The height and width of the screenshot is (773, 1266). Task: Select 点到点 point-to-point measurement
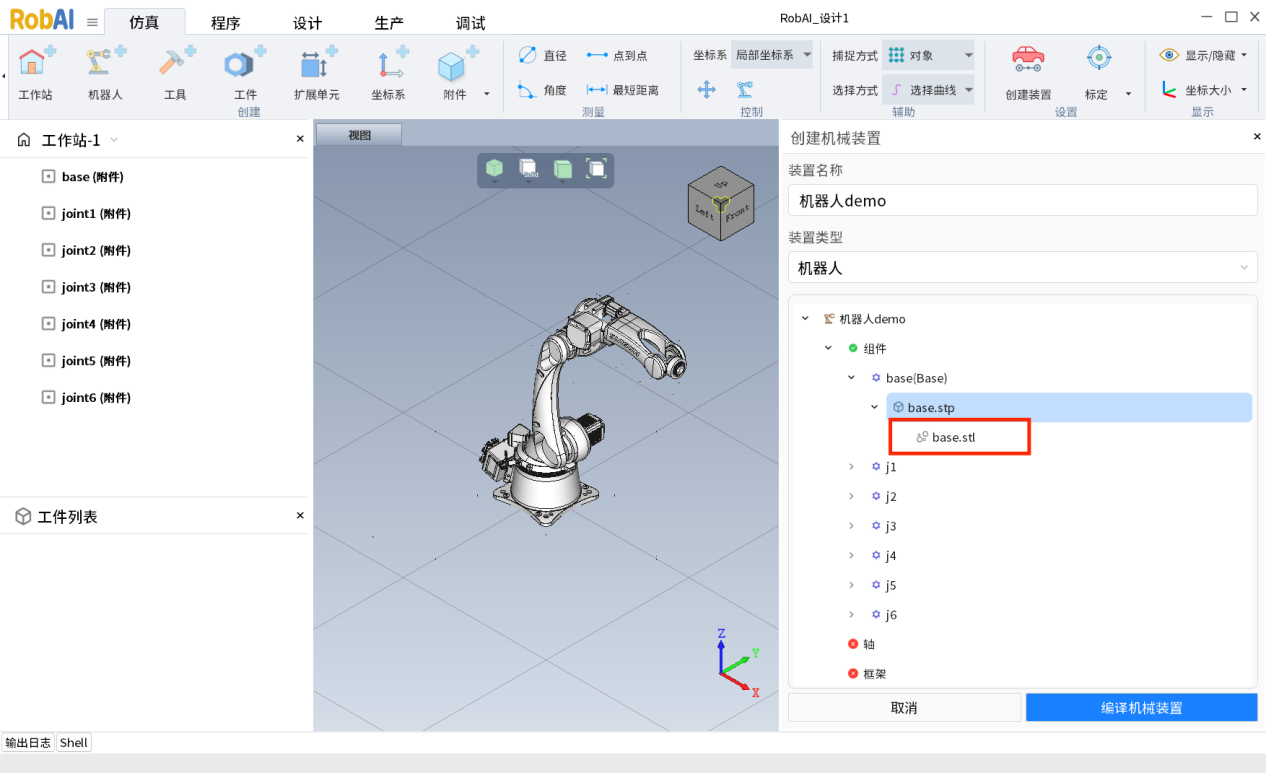617,56
